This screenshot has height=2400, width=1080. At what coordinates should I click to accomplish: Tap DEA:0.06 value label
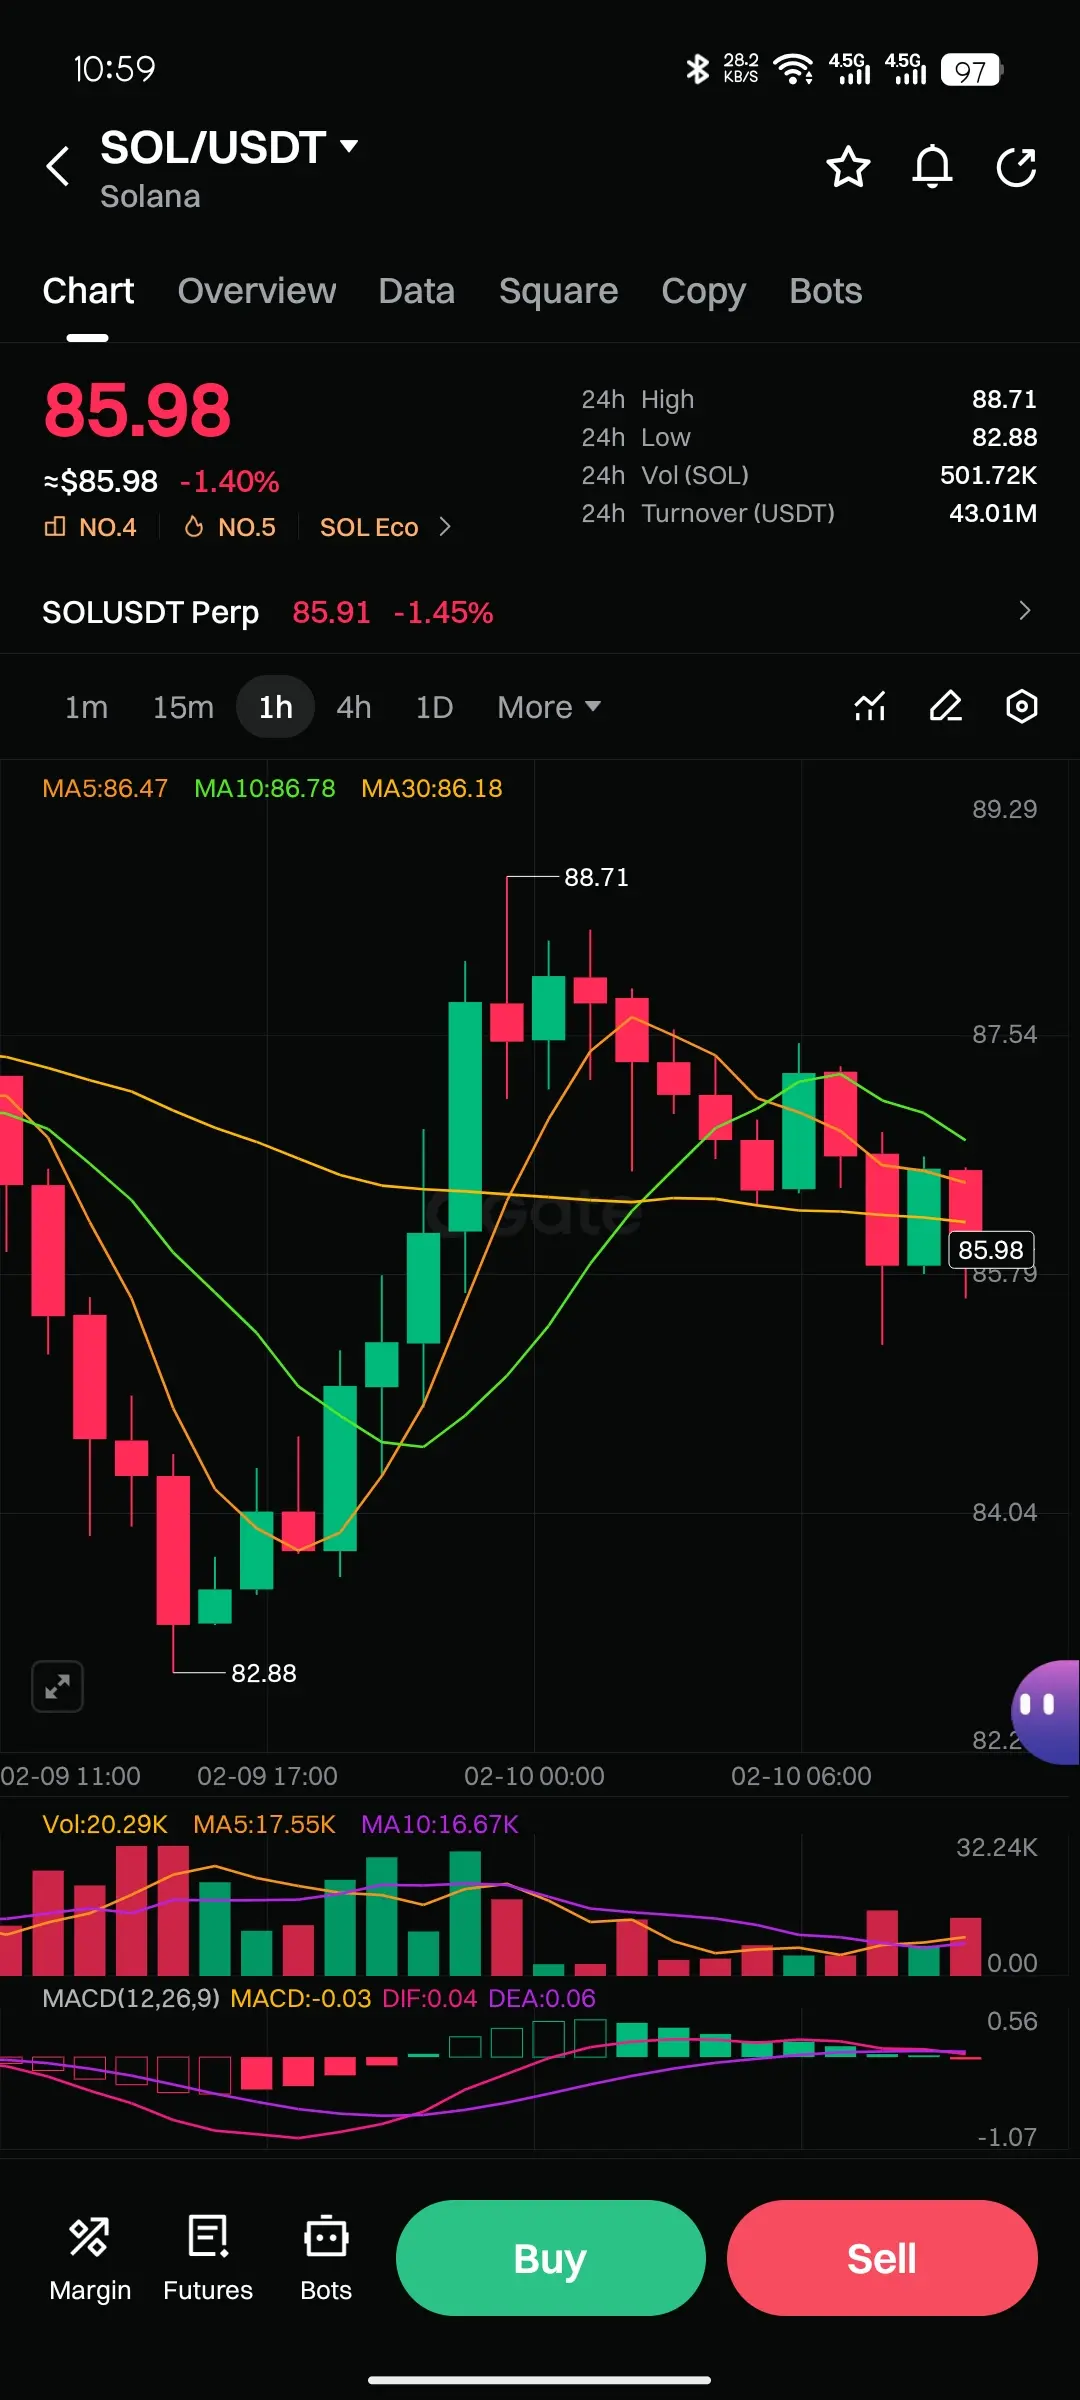pos(542,1998)
